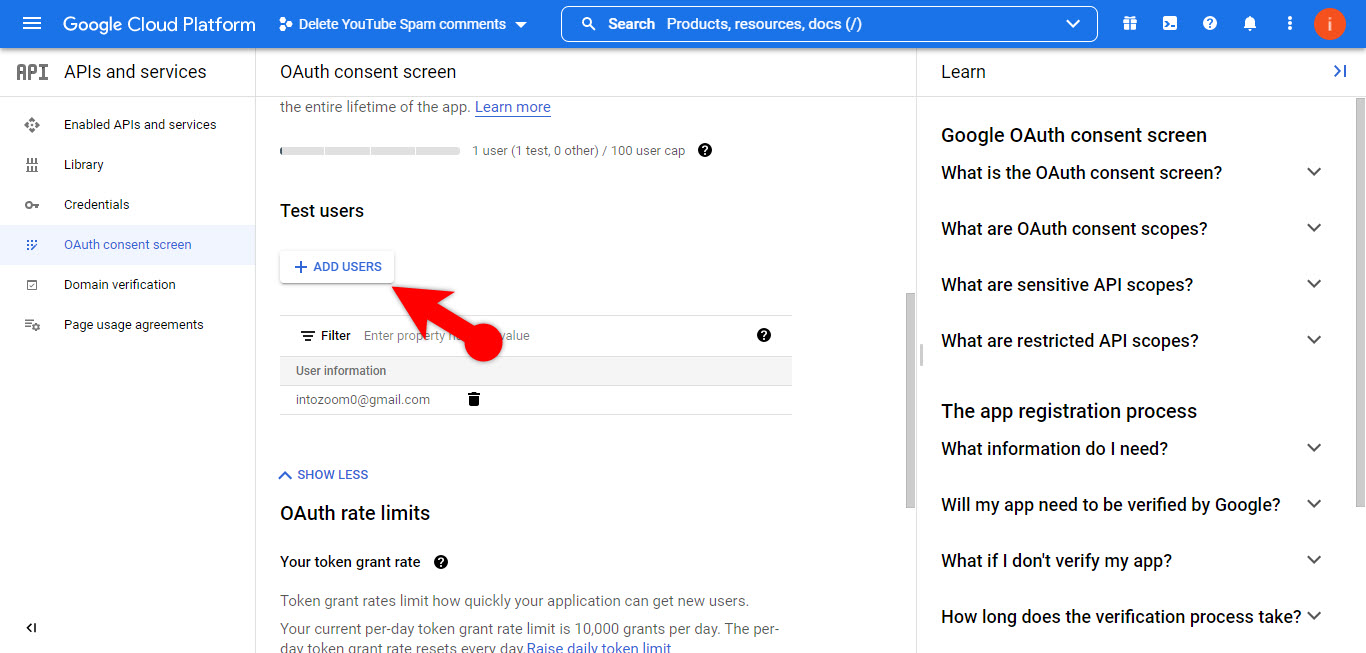
Task: Open help for token grant rate
Action: coord(441,562)
